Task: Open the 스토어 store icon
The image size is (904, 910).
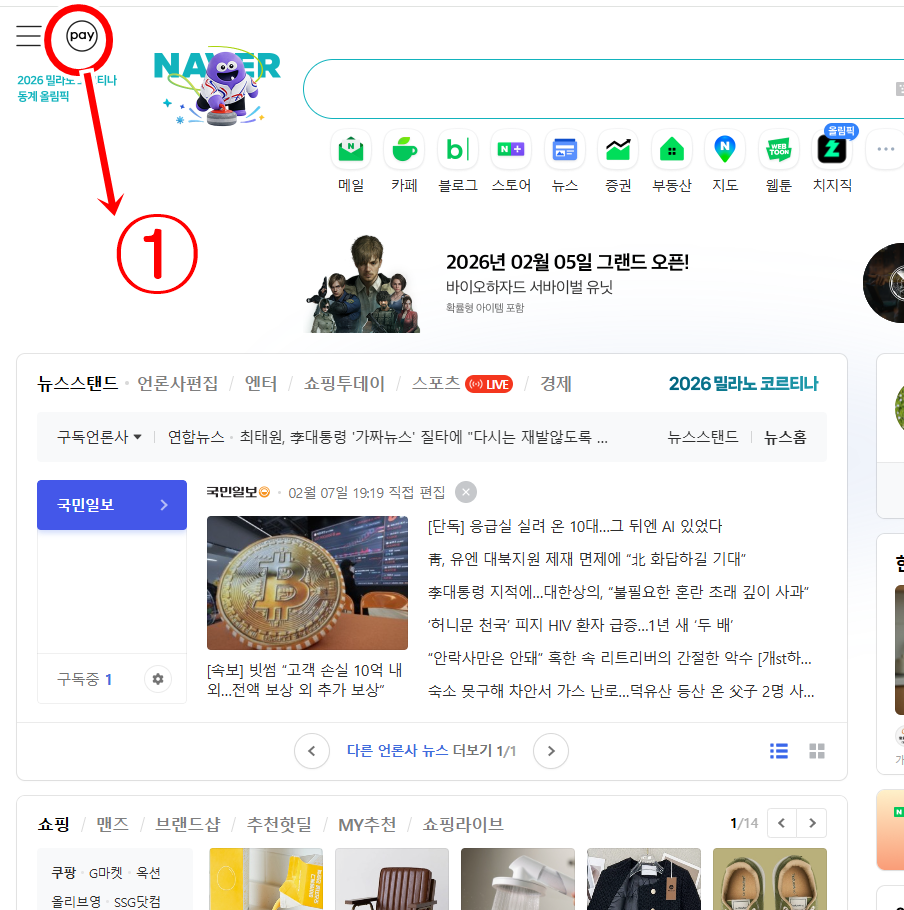Action: tap(511, 150)
